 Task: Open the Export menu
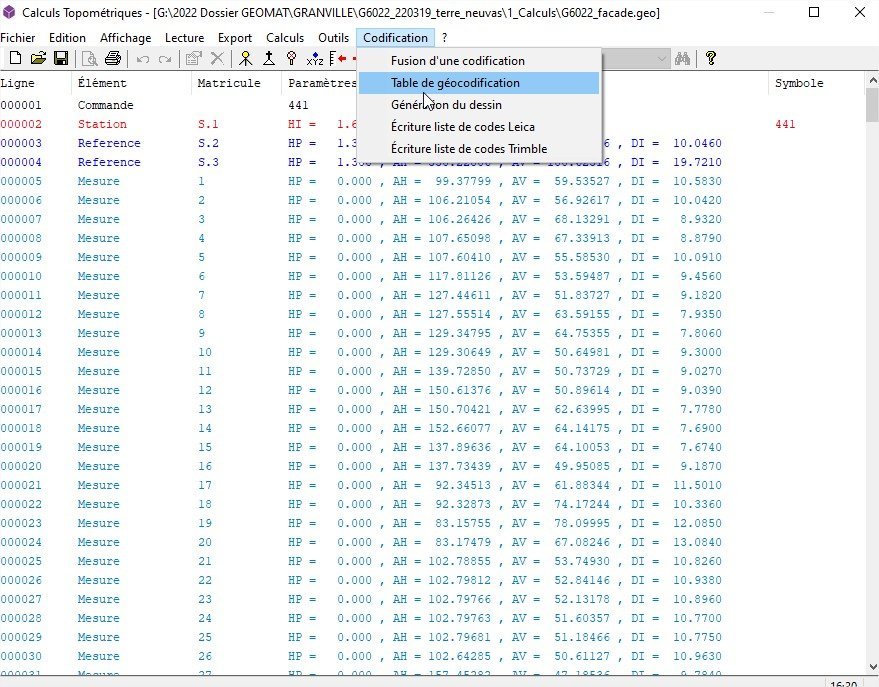click(234, 38)
